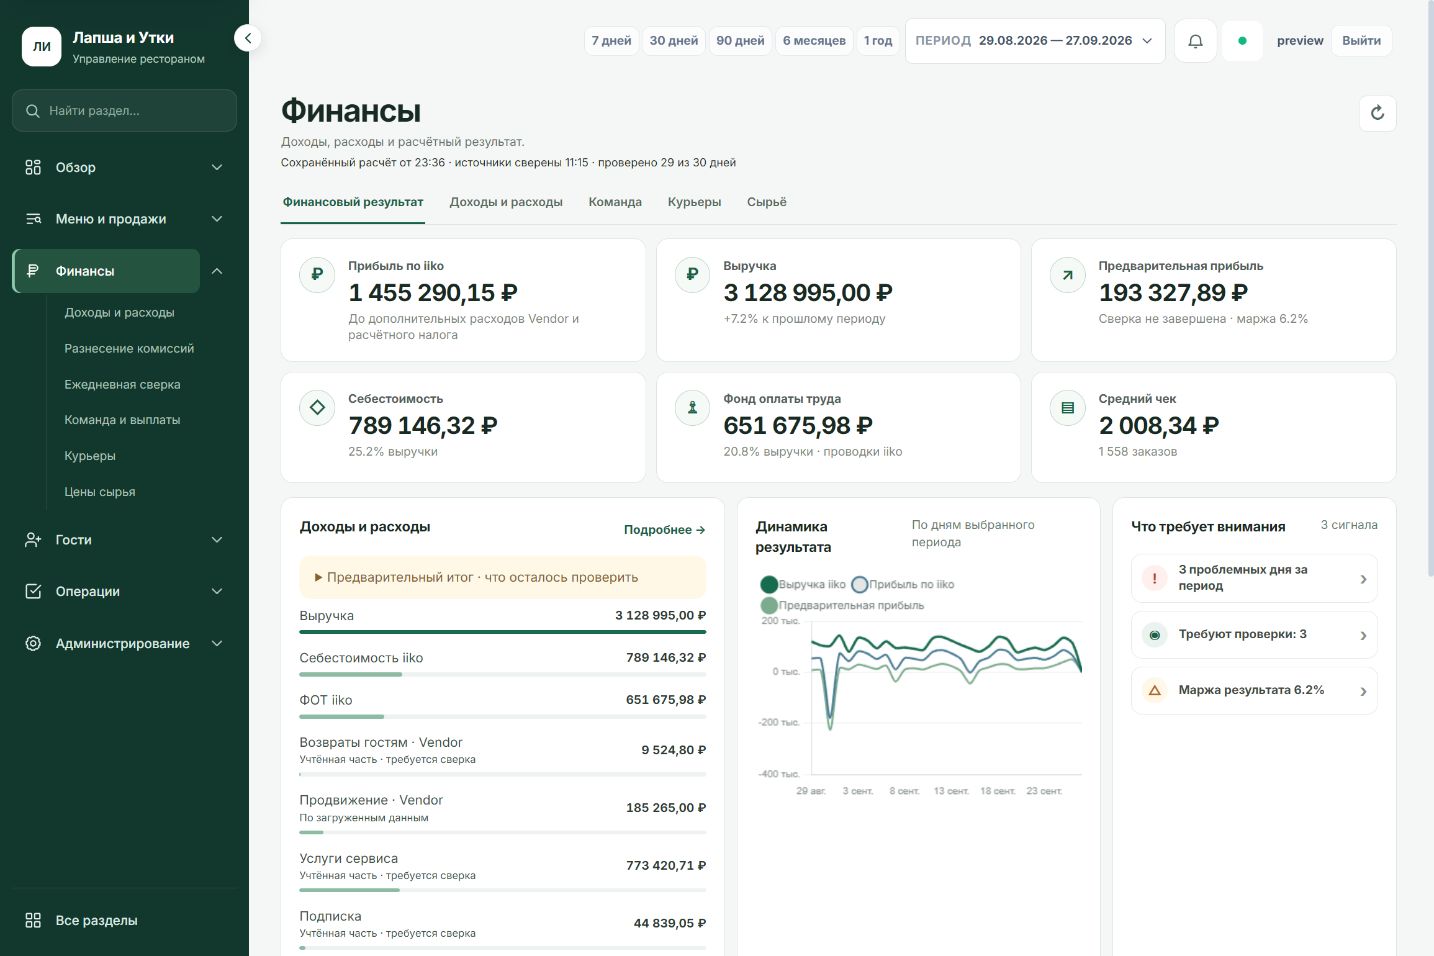The width and height of the screenshot is (1434, 956).
Task: Click the green status dot indicator
Action: (x=1242, y=41)
